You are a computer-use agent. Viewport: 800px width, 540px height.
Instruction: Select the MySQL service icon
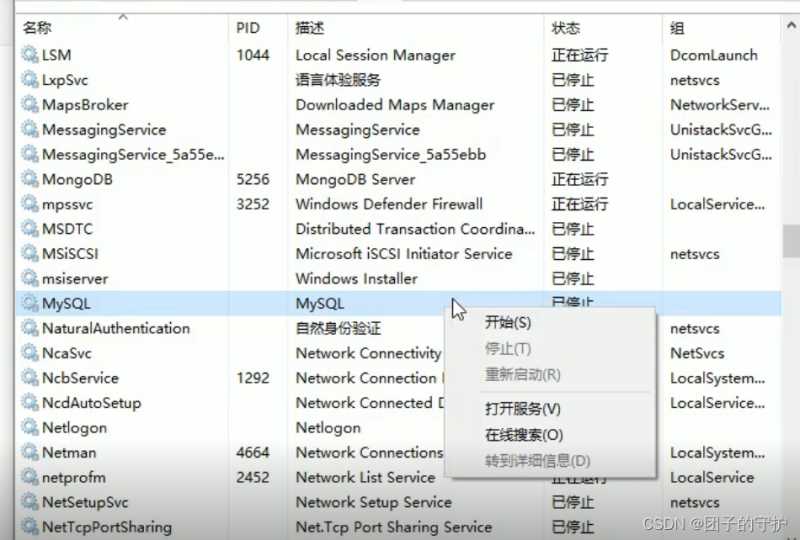[x=30, y=303]
